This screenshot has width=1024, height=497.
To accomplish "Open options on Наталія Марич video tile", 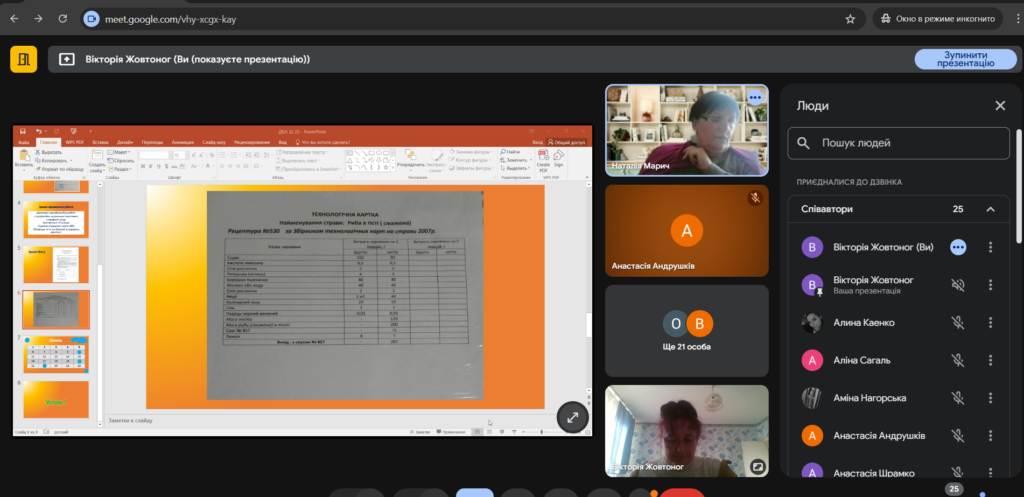I will [754, 98].
